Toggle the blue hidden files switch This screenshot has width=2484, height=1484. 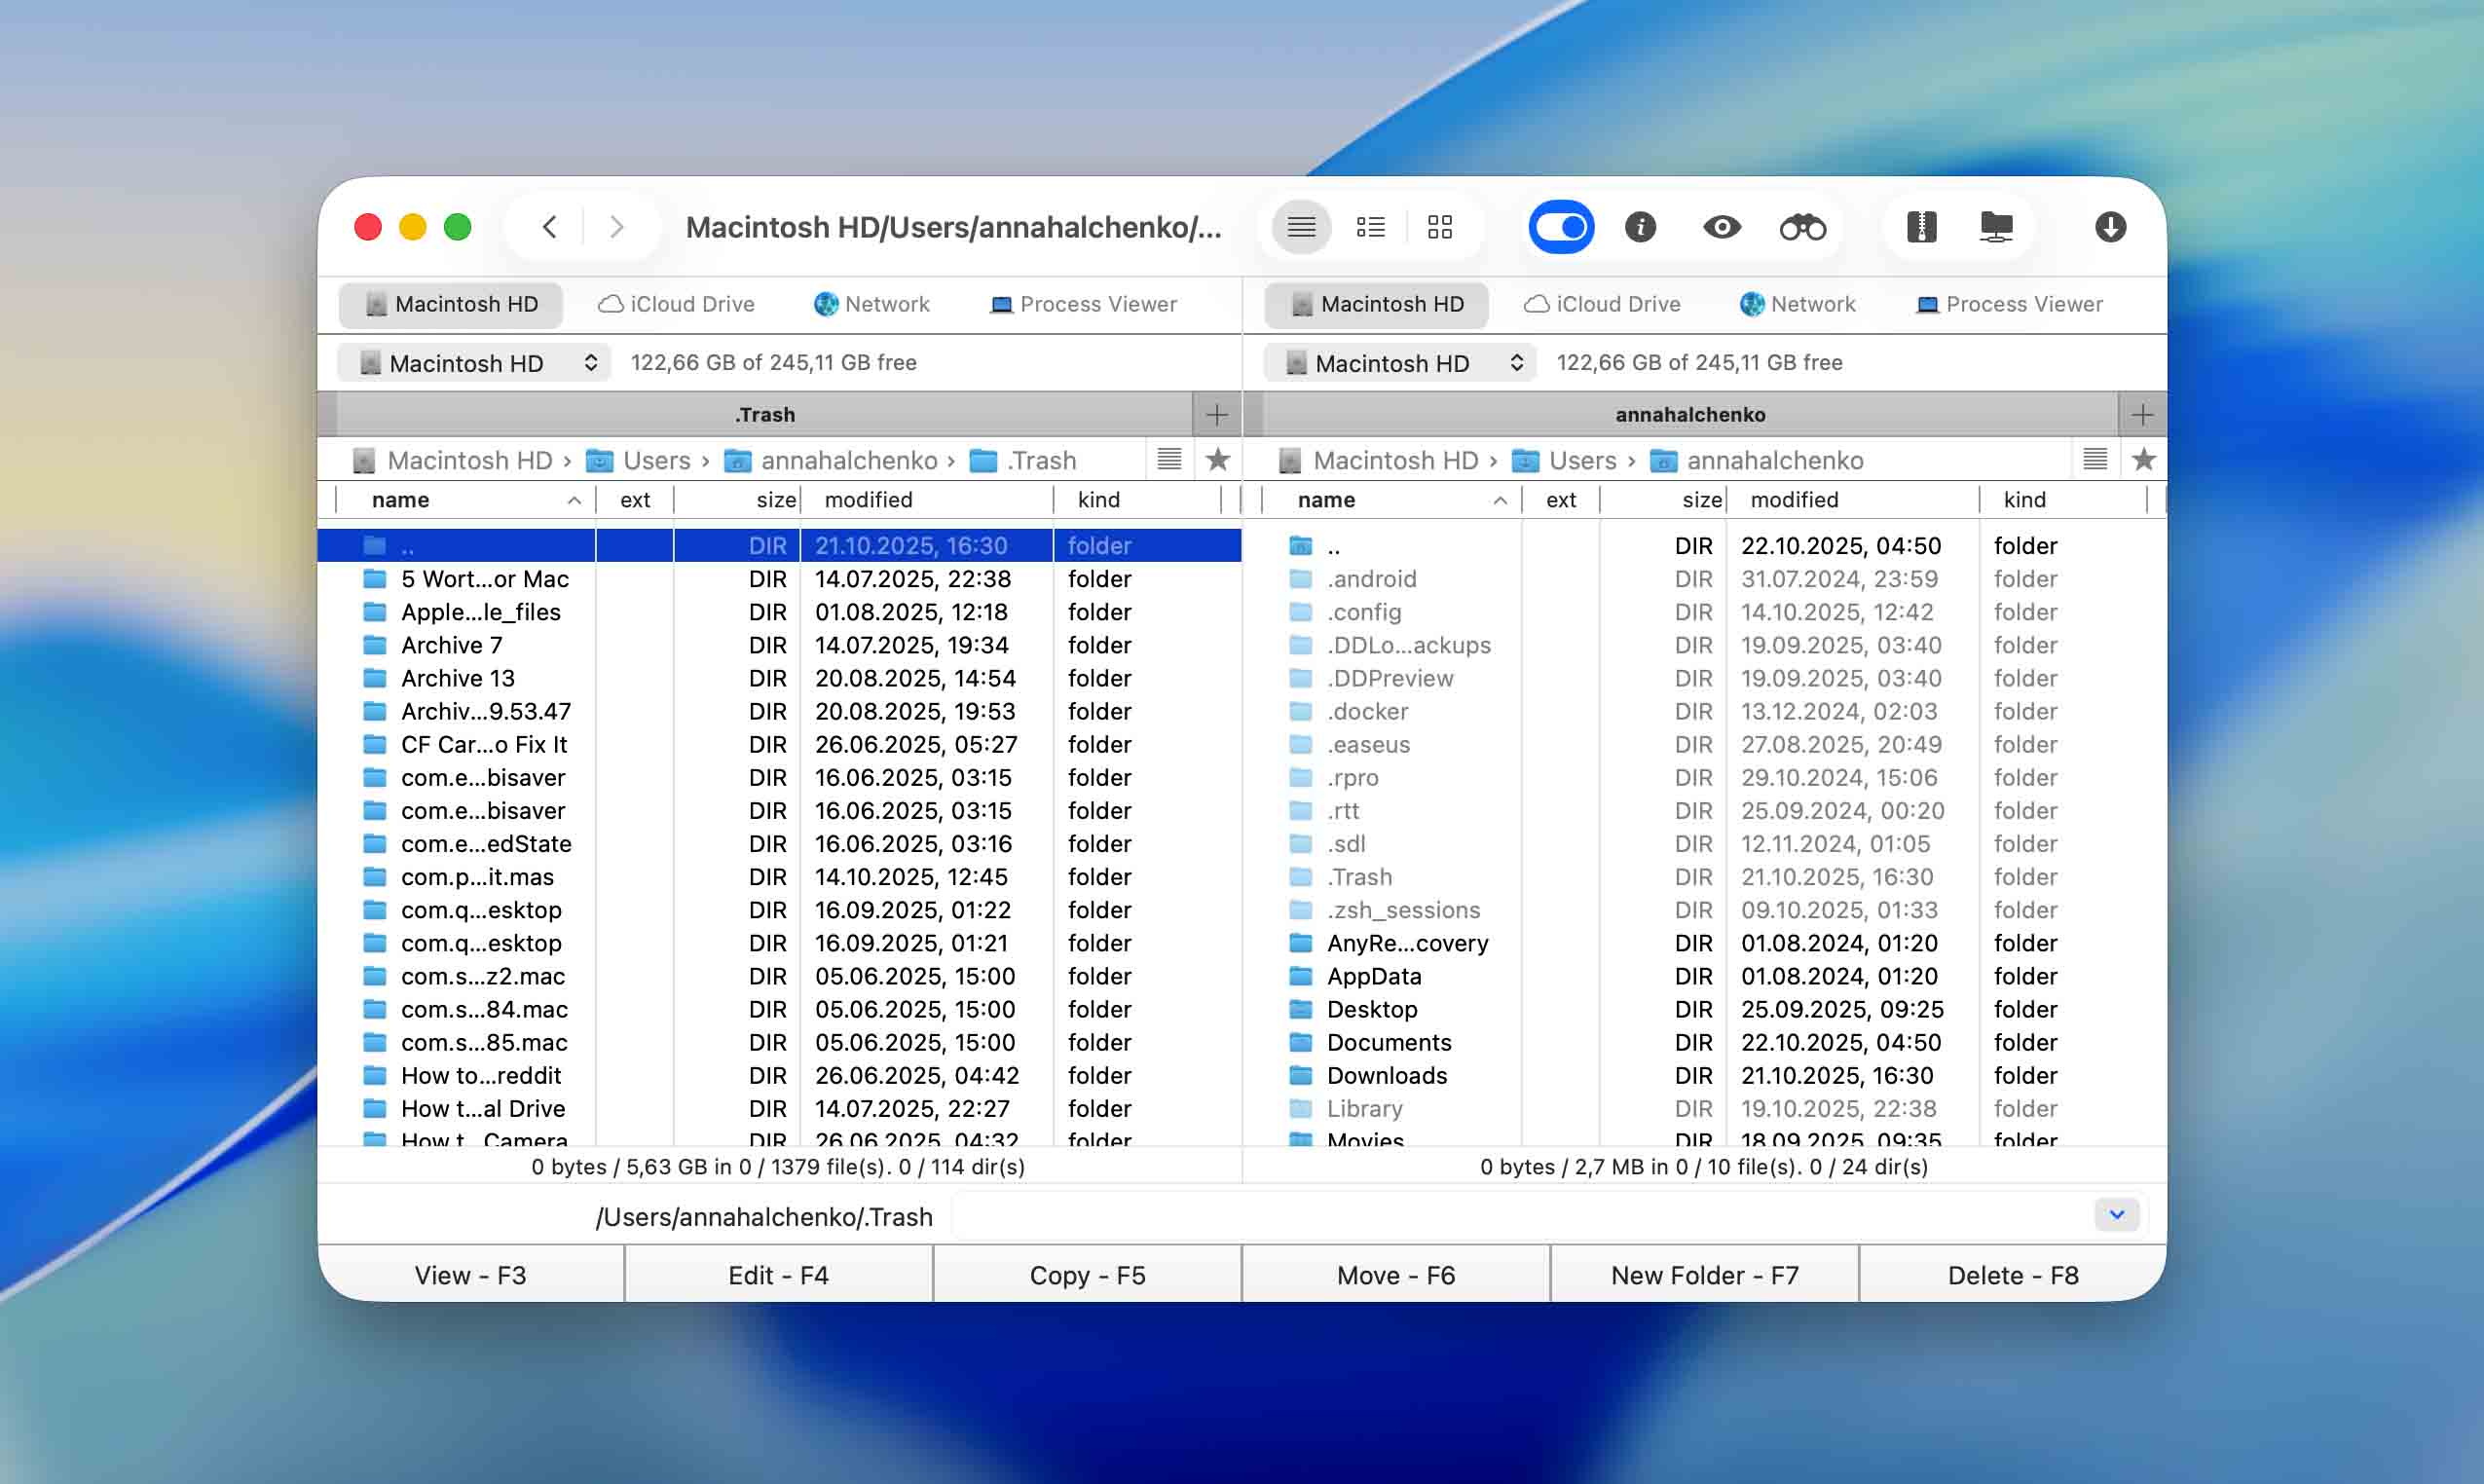point(1560,228)
